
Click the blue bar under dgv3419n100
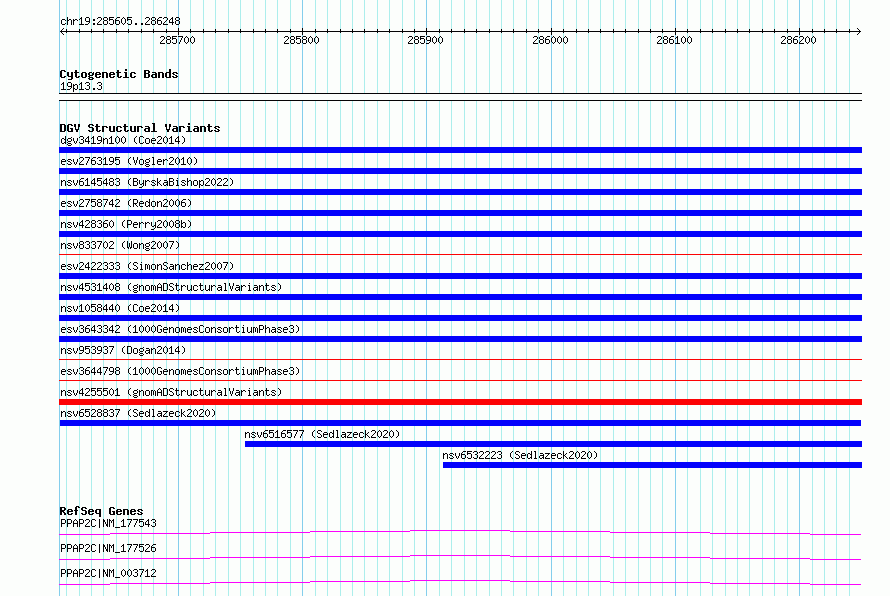tap(460, 150)
